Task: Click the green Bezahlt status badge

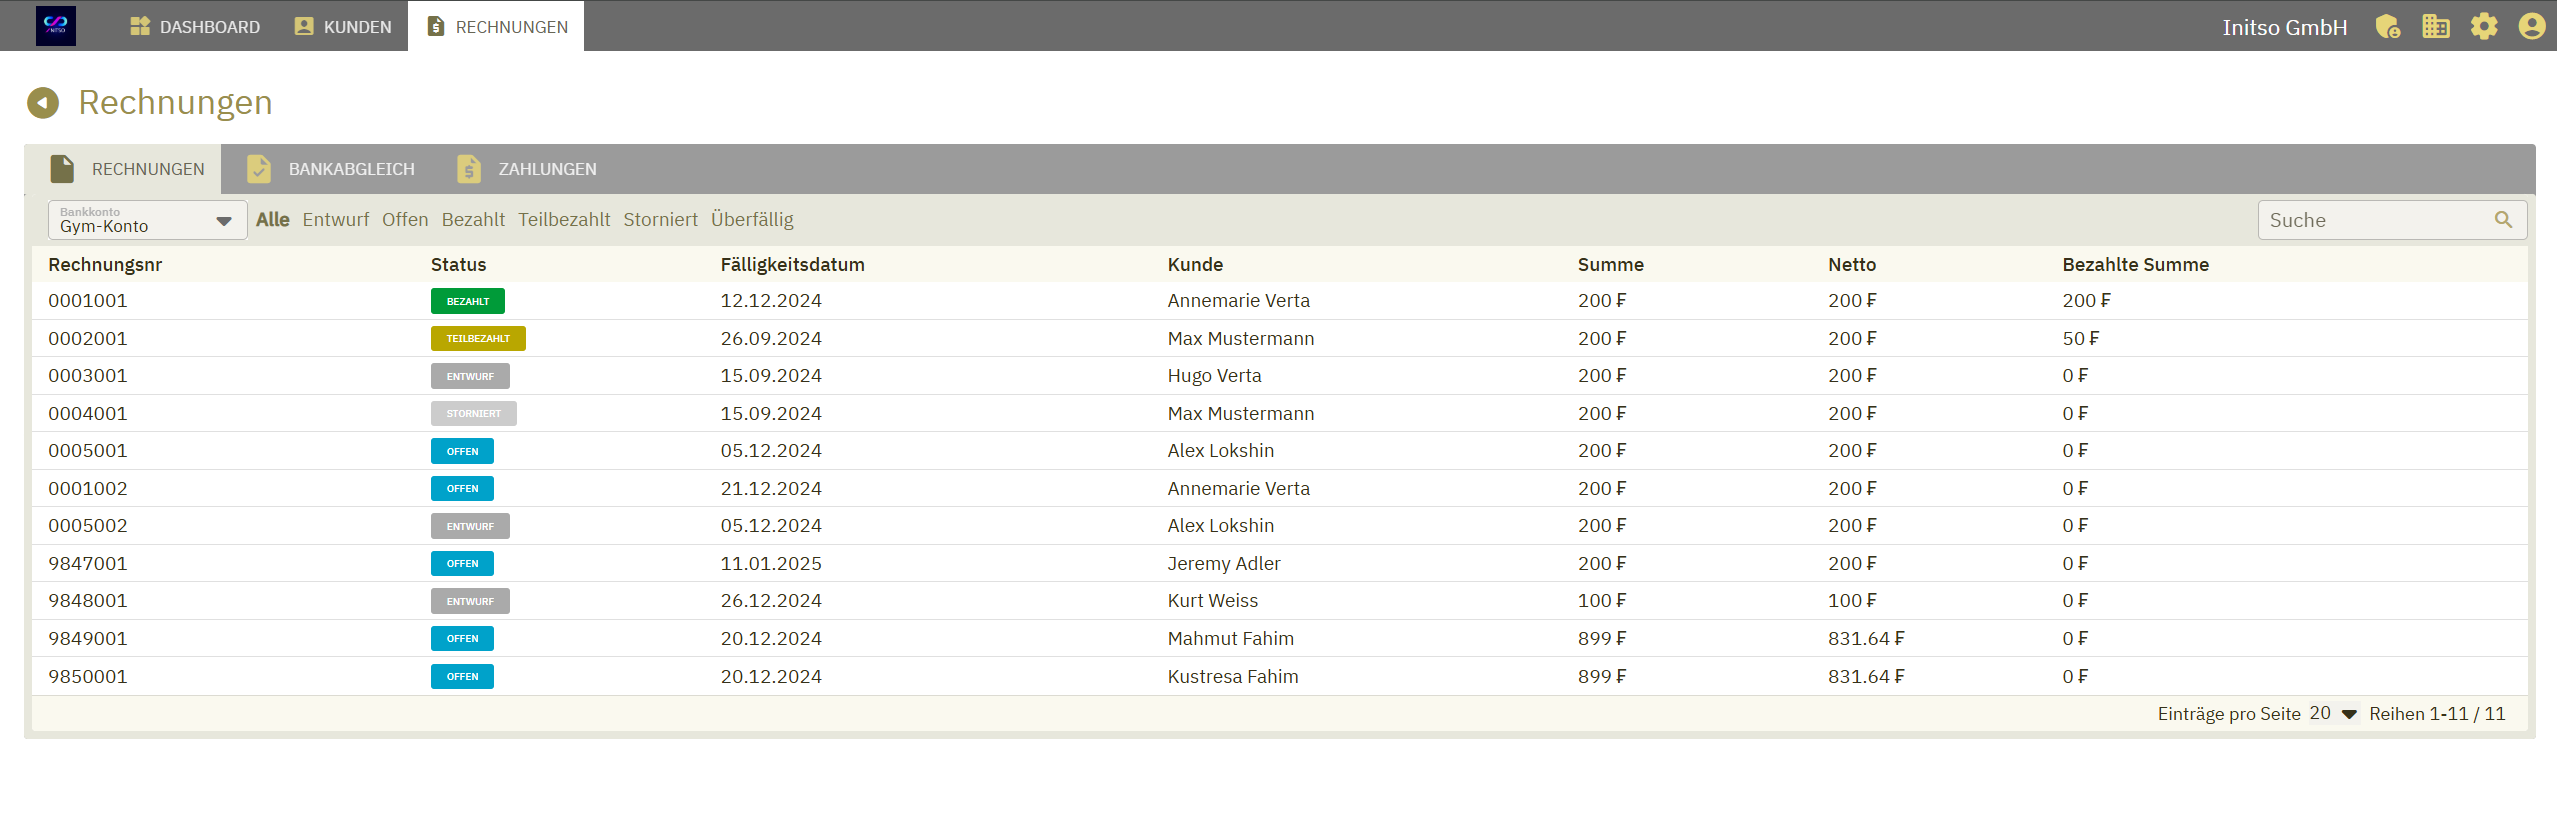Action: pos(467,301)
